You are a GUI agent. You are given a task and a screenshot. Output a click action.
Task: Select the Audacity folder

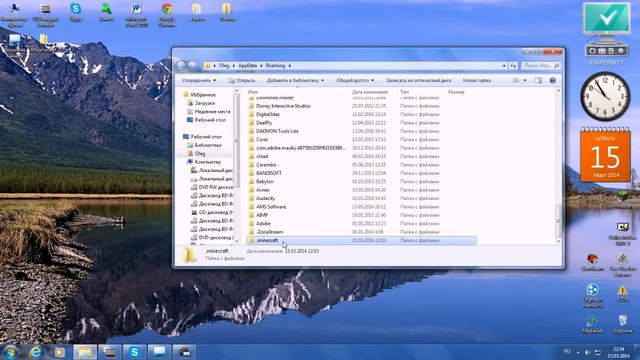pos(265,198)
